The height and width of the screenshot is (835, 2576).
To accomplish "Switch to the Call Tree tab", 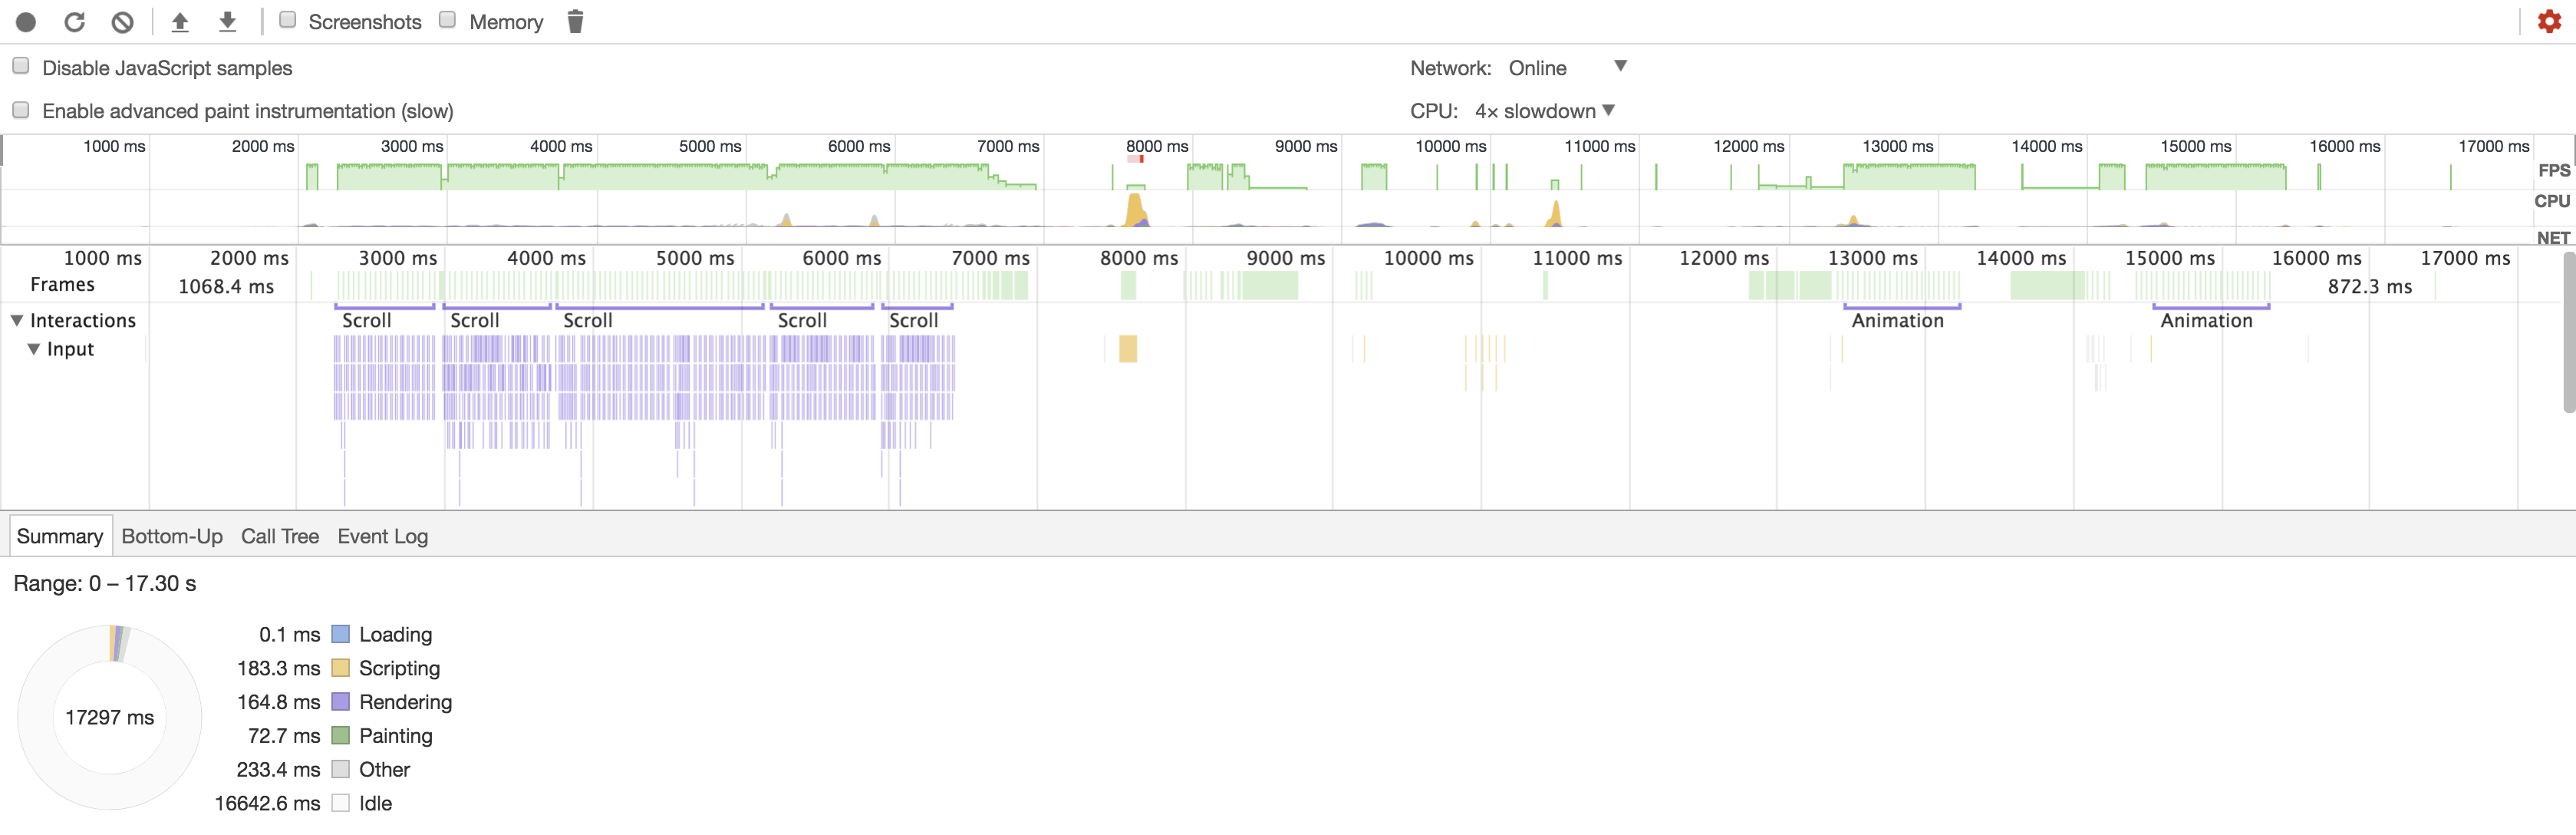I will (x=280, y=537).
